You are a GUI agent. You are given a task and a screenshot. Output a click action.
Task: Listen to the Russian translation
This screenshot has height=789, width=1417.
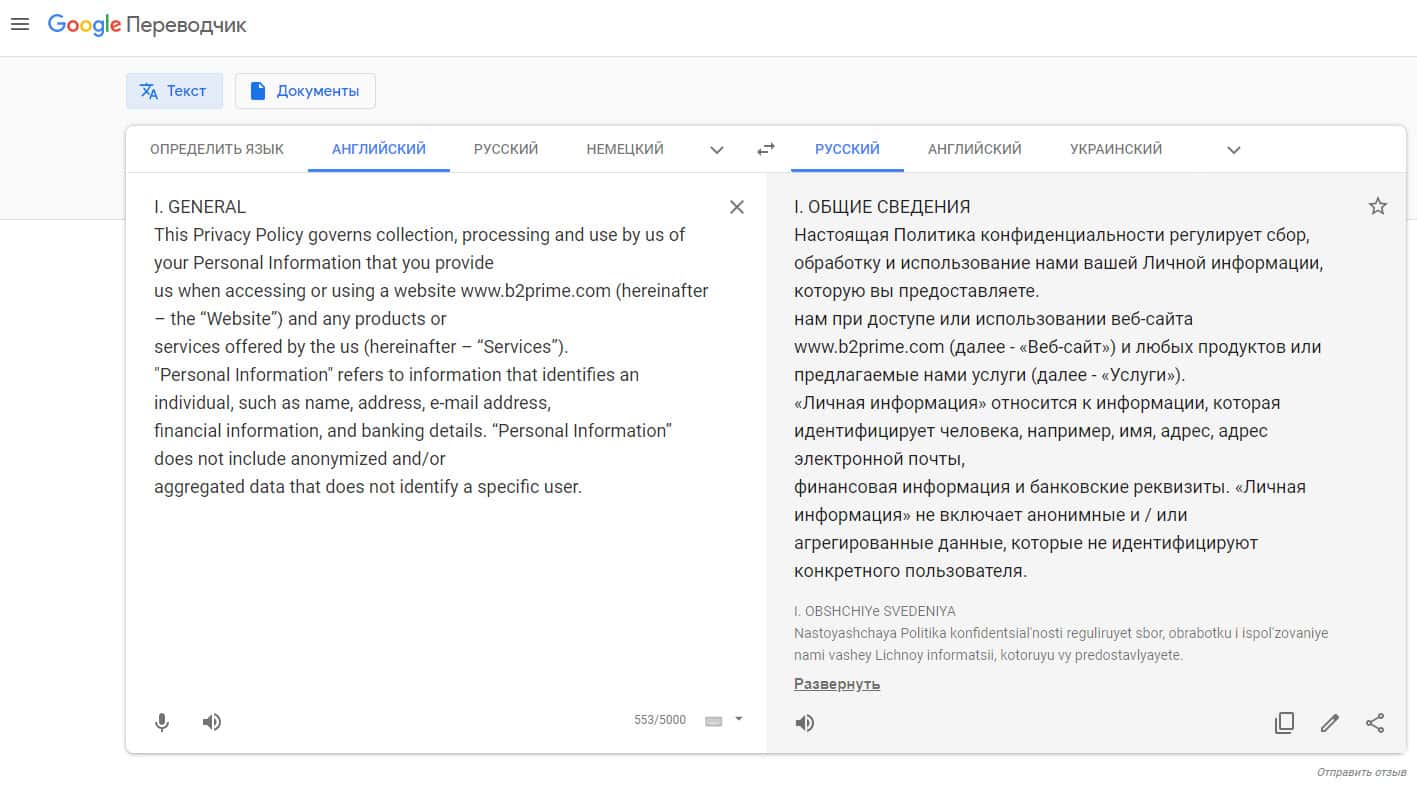coord(805,723)
